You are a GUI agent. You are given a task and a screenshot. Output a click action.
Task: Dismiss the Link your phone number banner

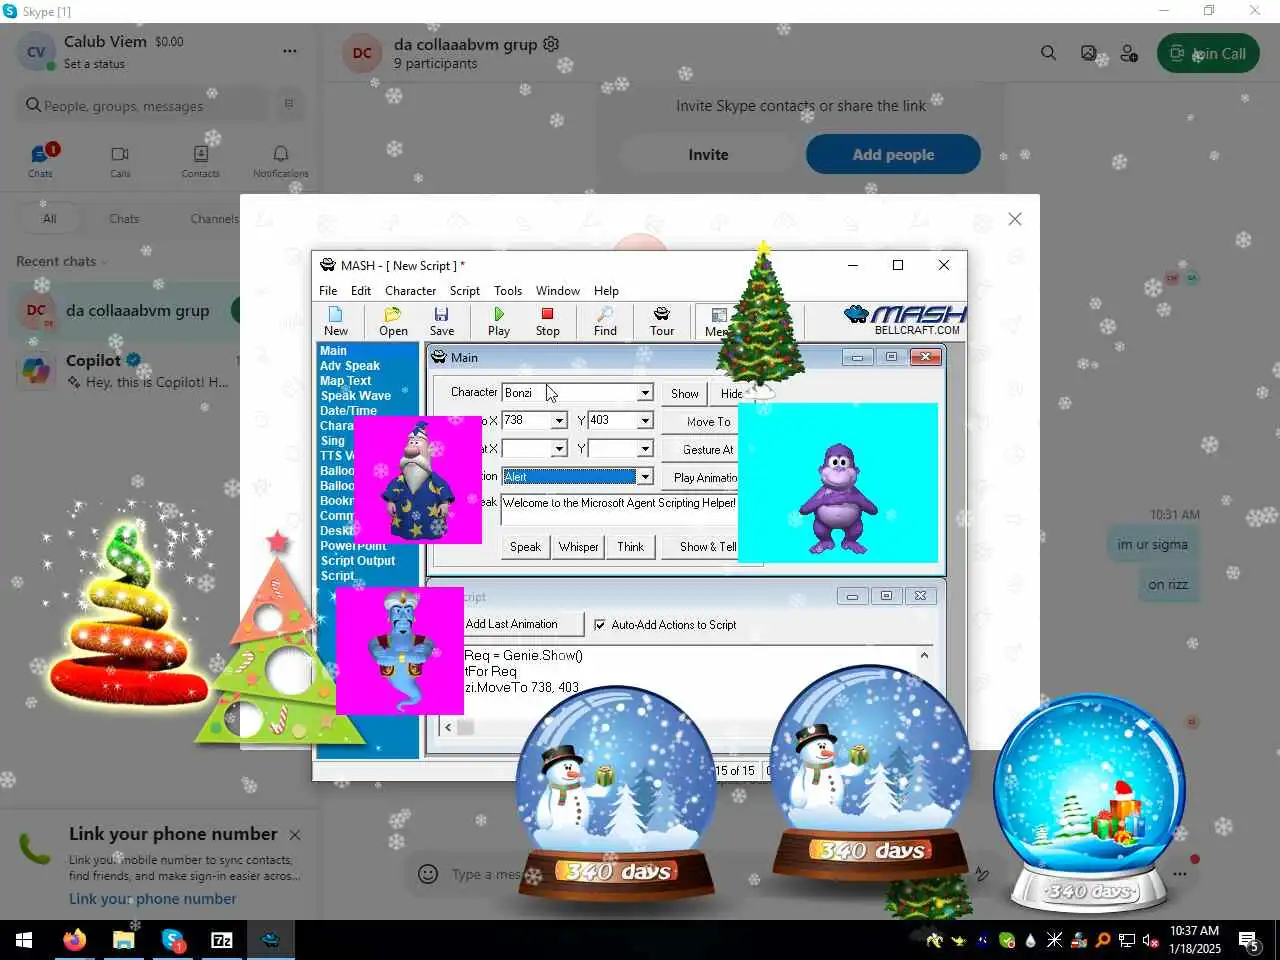pyautogui.click(x=295, y=834)
